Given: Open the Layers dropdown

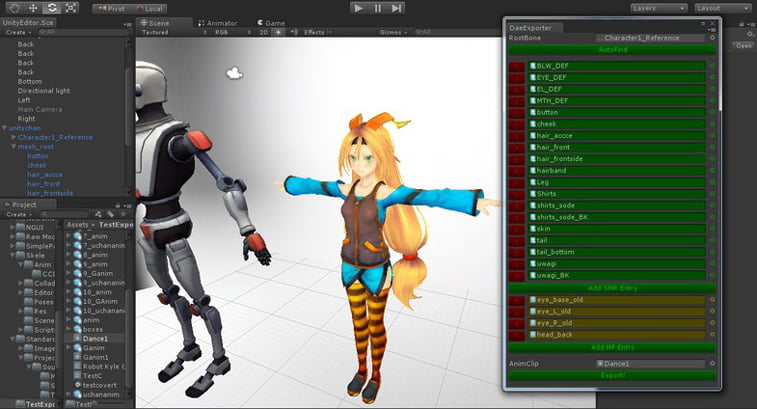Looking at the screenshot, I should (659, 9).
